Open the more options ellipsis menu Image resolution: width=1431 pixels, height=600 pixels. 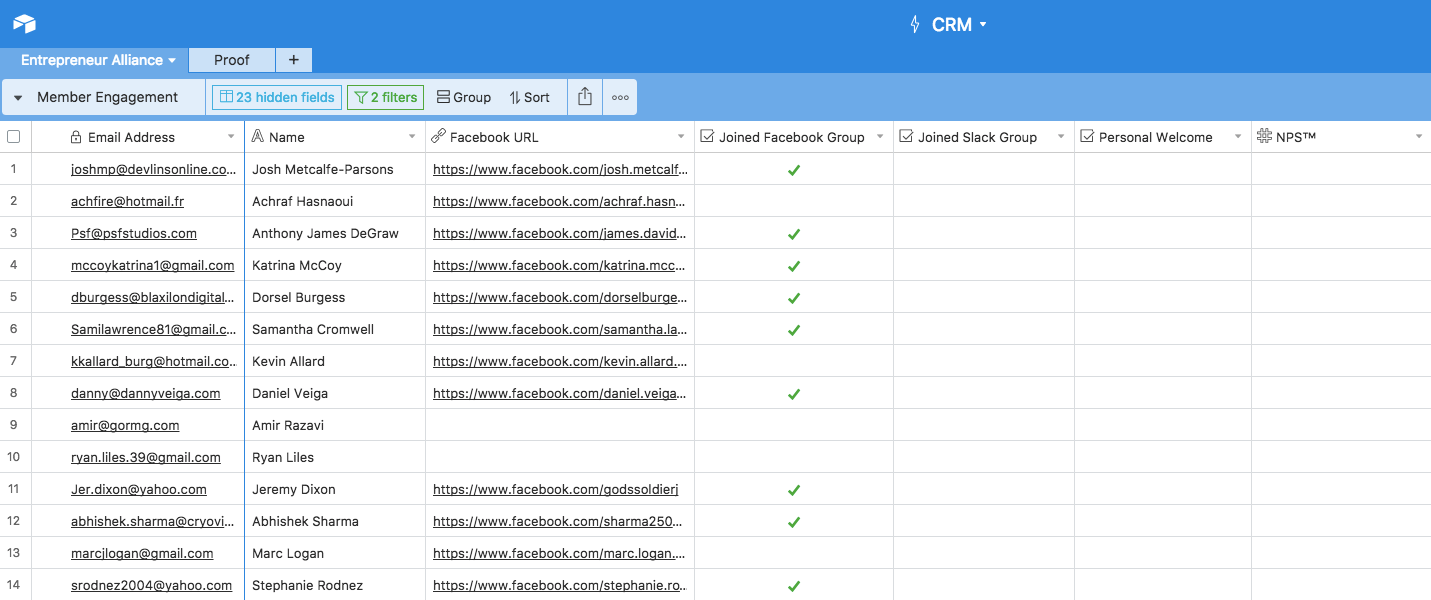pos(620,97)
